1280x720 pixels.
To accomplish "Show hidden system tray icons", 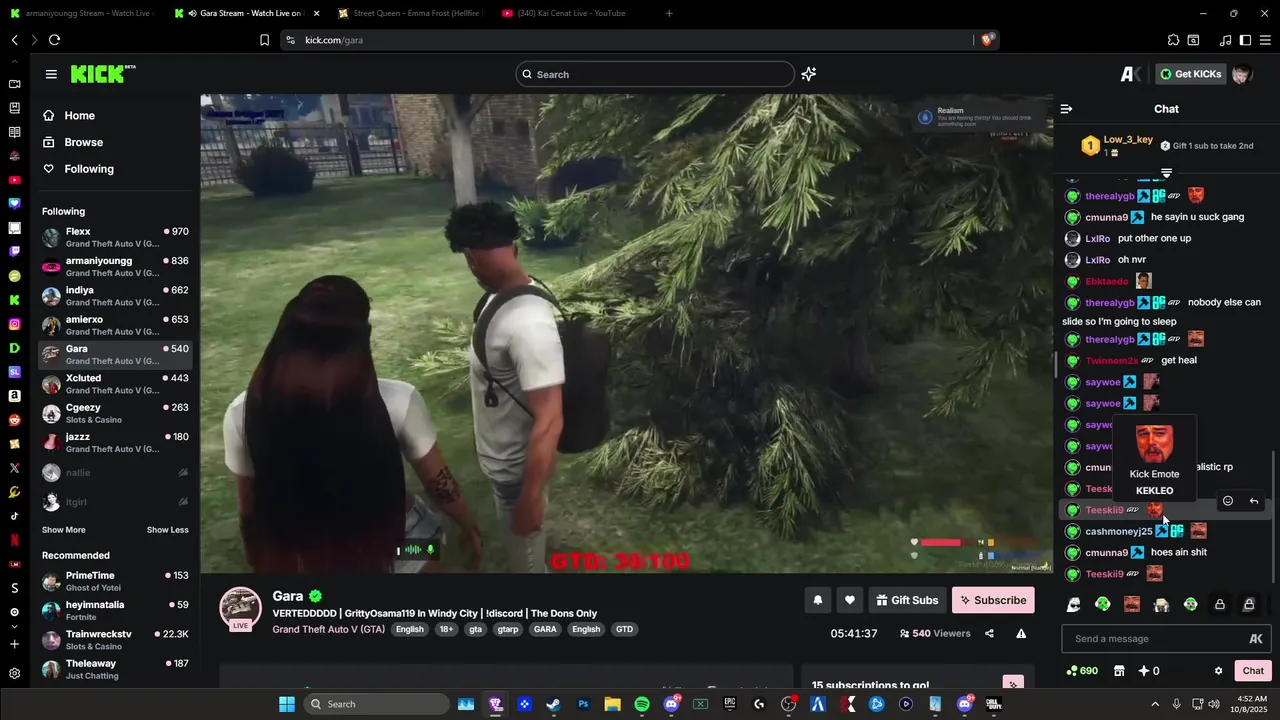I will click(1155, 704).
